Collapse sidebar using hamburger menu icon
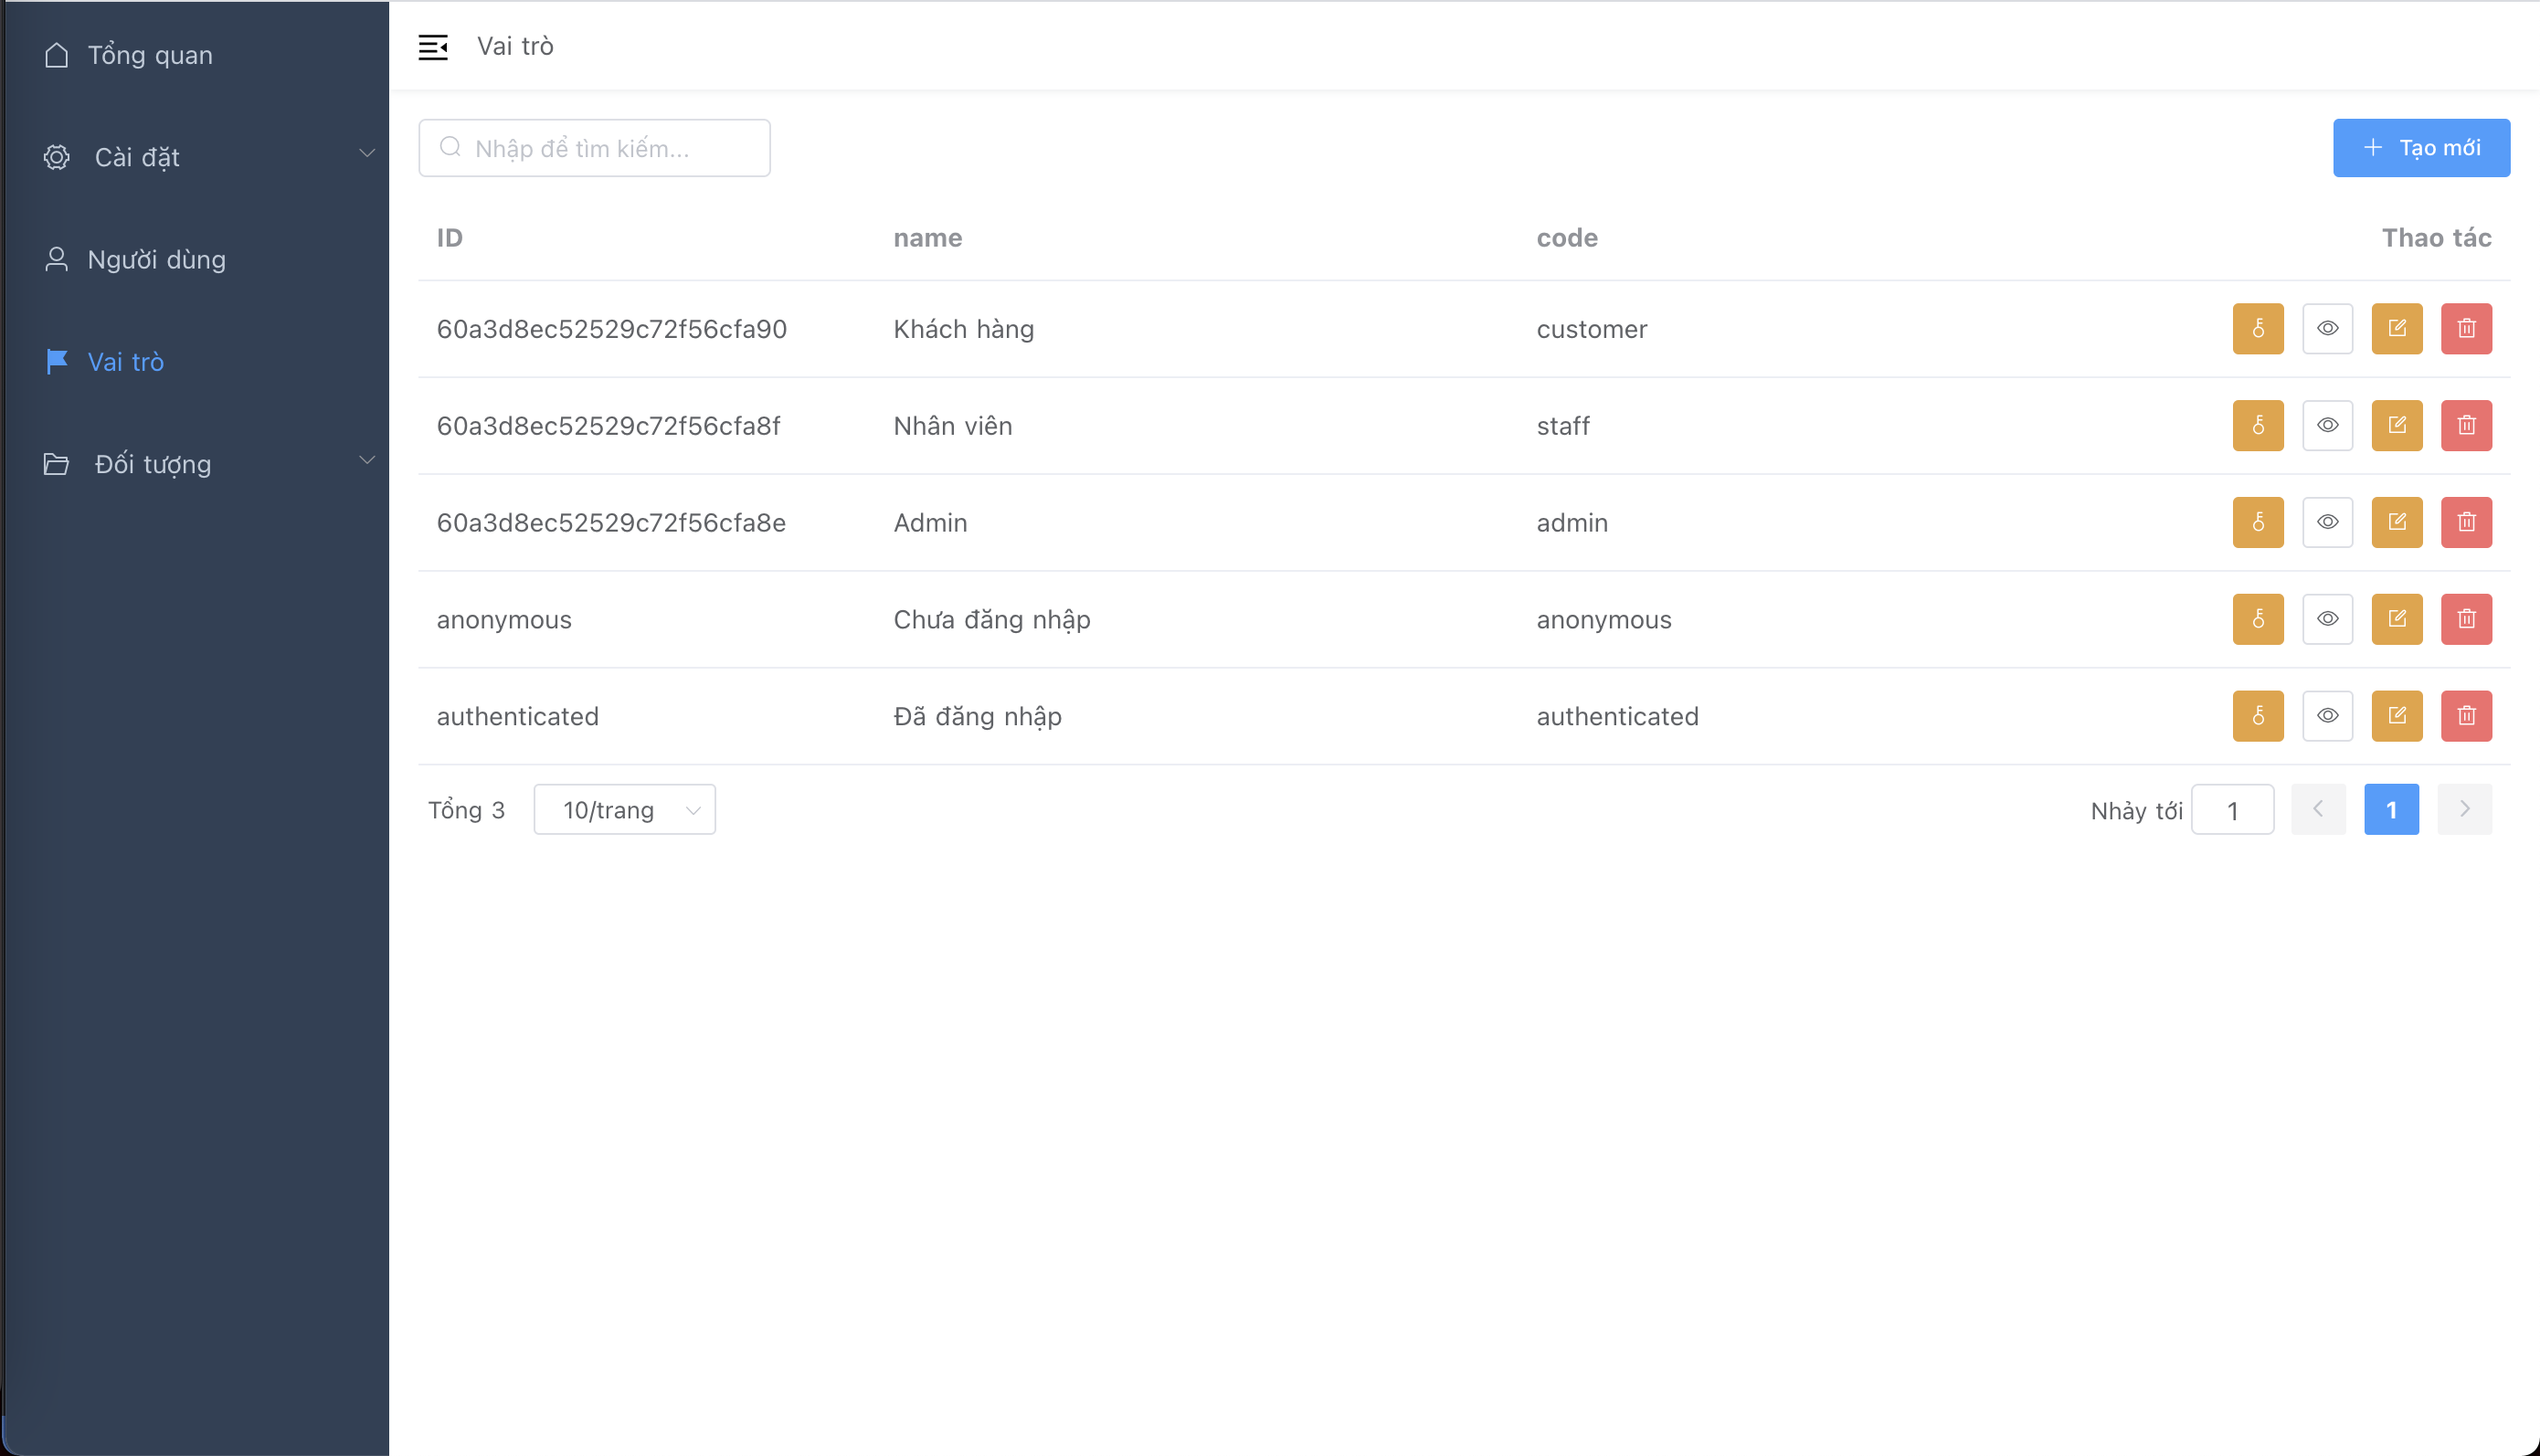Image resolution: width=2540 pixels, height=1456 pixels. pyautogui.click(x=432, y=47)
